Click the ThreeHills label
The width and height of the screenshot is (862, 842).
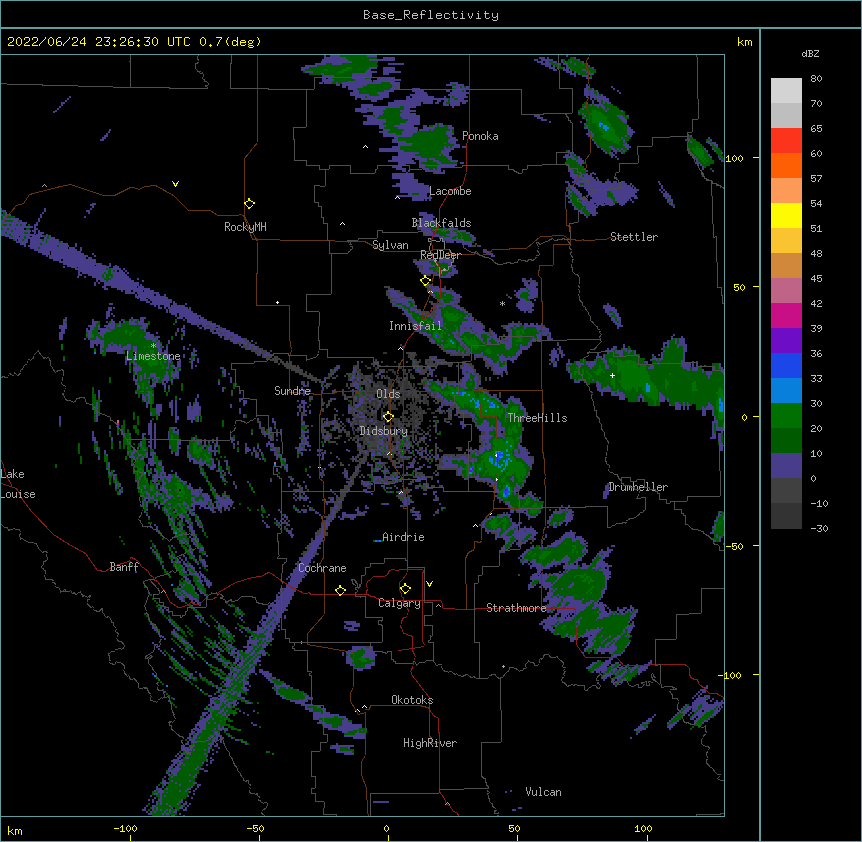point(537,418)
